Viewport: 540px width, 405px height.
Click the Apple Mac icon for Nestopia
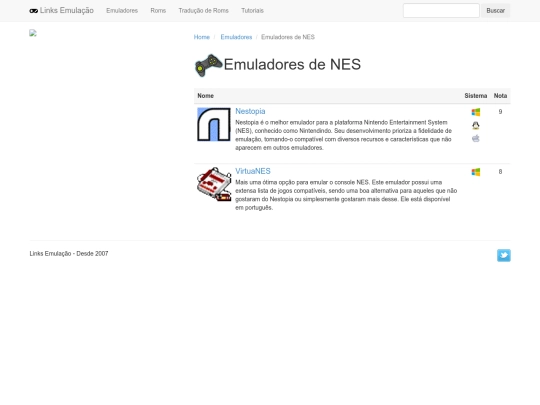click(x=476, y=138)
